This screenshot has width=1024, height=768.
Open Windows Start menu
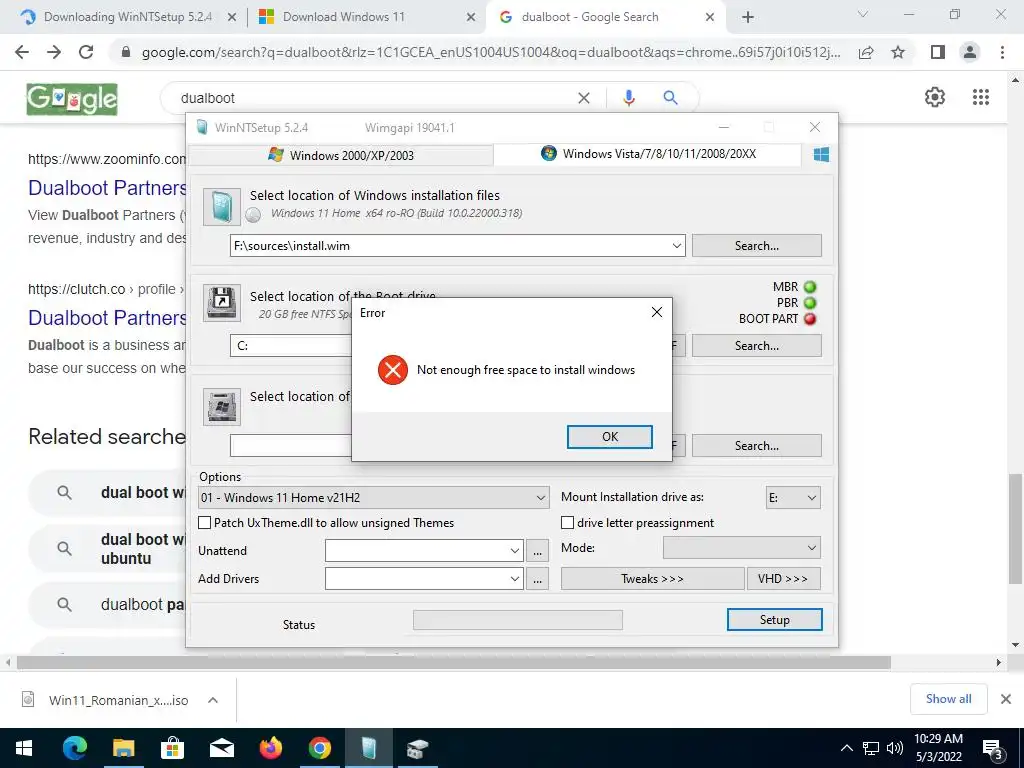coord(24,748)
